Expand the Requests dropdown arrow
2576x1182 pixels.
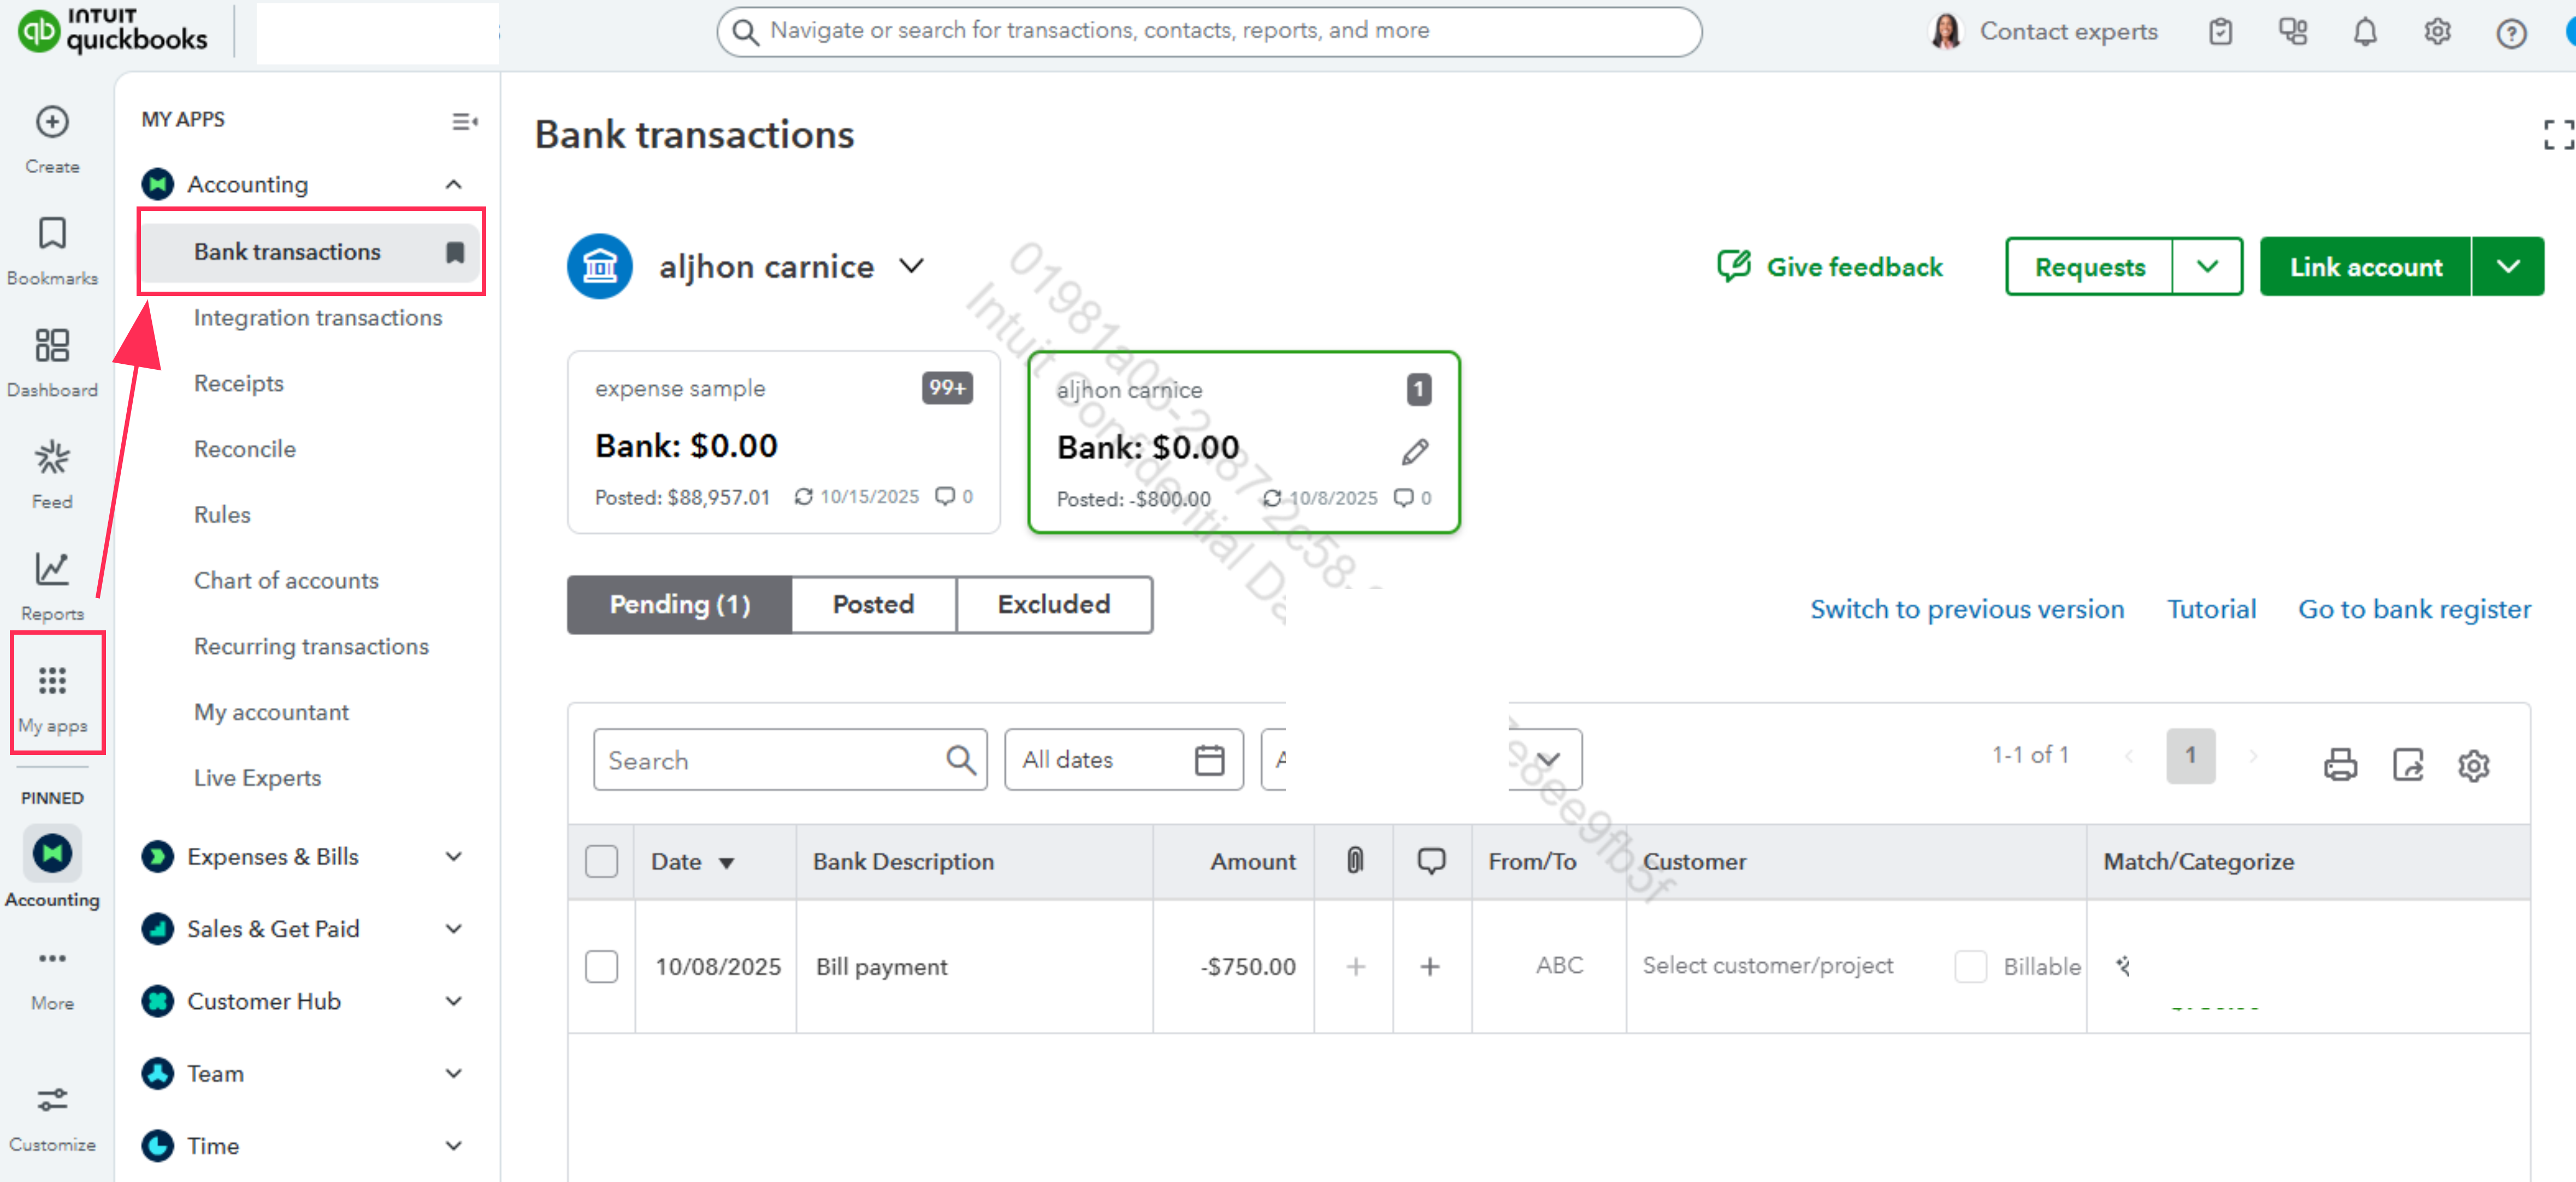(2207, 266)
